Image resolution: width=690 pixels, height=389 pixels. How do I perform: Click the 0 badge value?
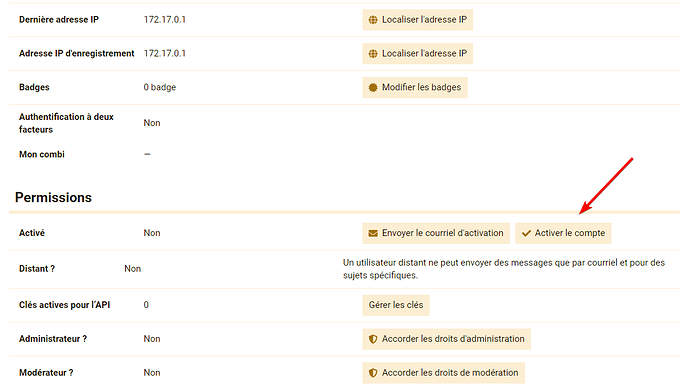(x=160, y=88)
